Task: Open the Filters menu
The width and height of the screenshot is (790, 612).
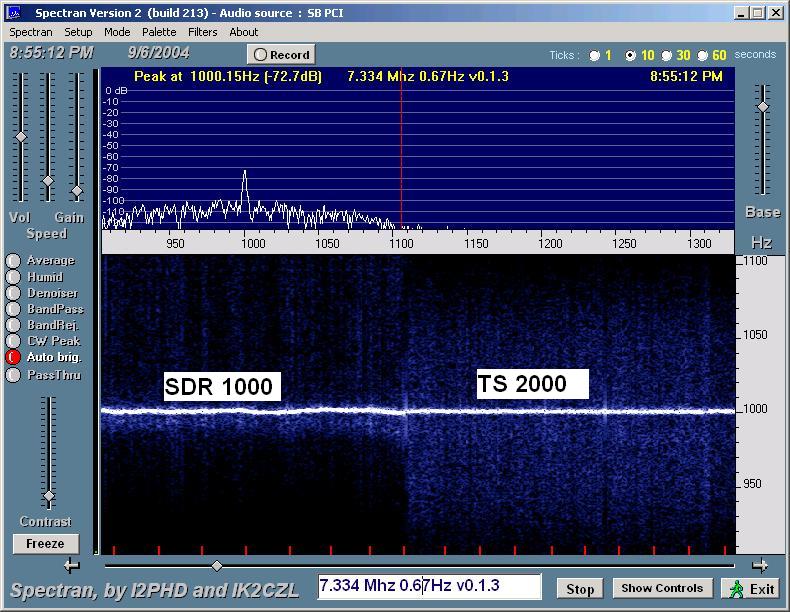Action: pyautogui.click(x=202, y=32)
